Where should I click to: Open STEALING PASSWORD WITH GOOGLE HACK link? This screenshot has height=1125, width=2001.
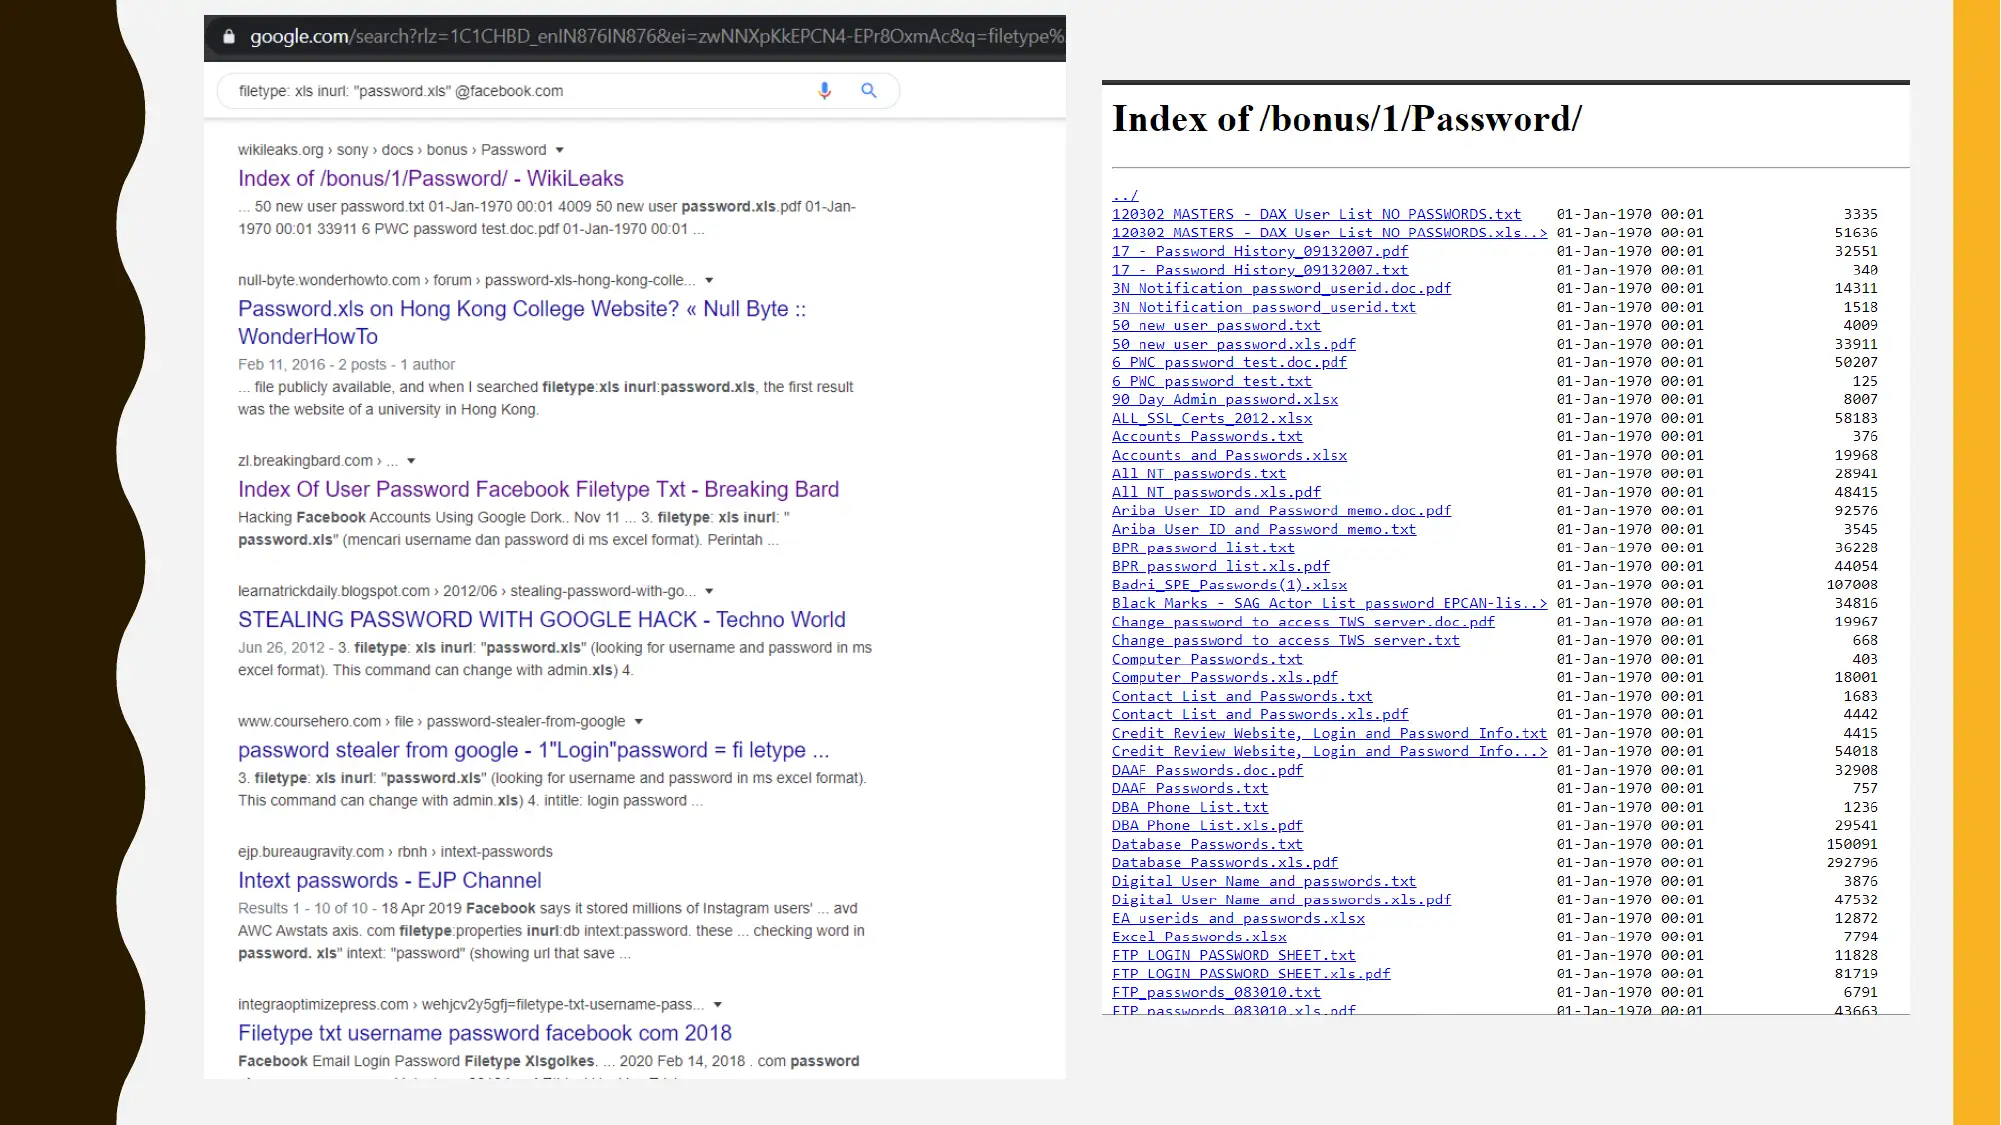coord(541,618)
